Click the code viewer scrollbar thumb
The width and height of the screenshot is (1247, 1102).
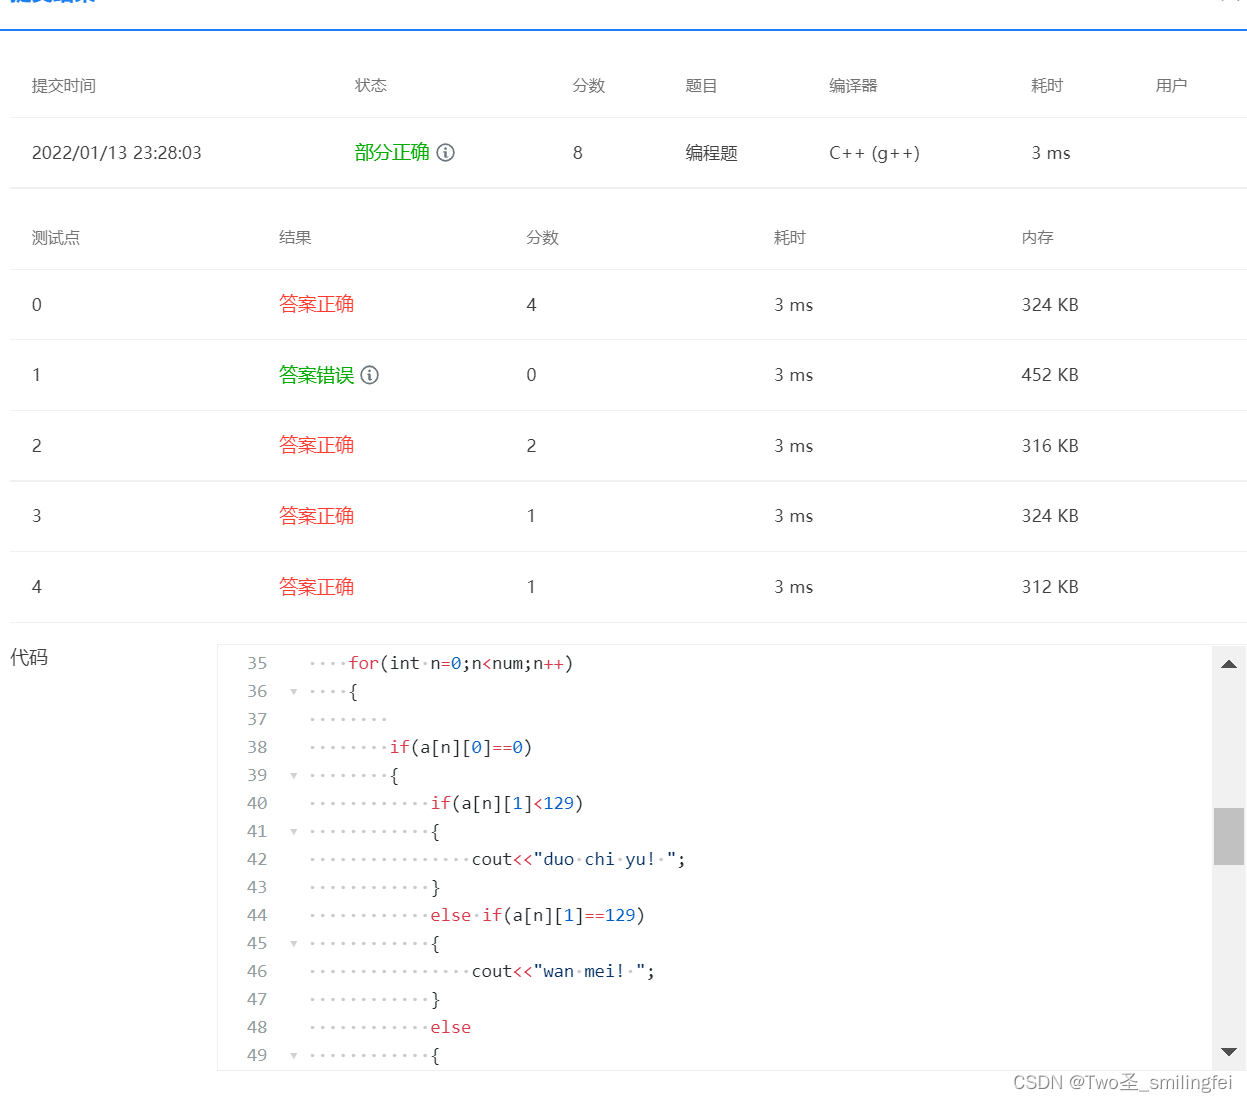pos(1229,836)
